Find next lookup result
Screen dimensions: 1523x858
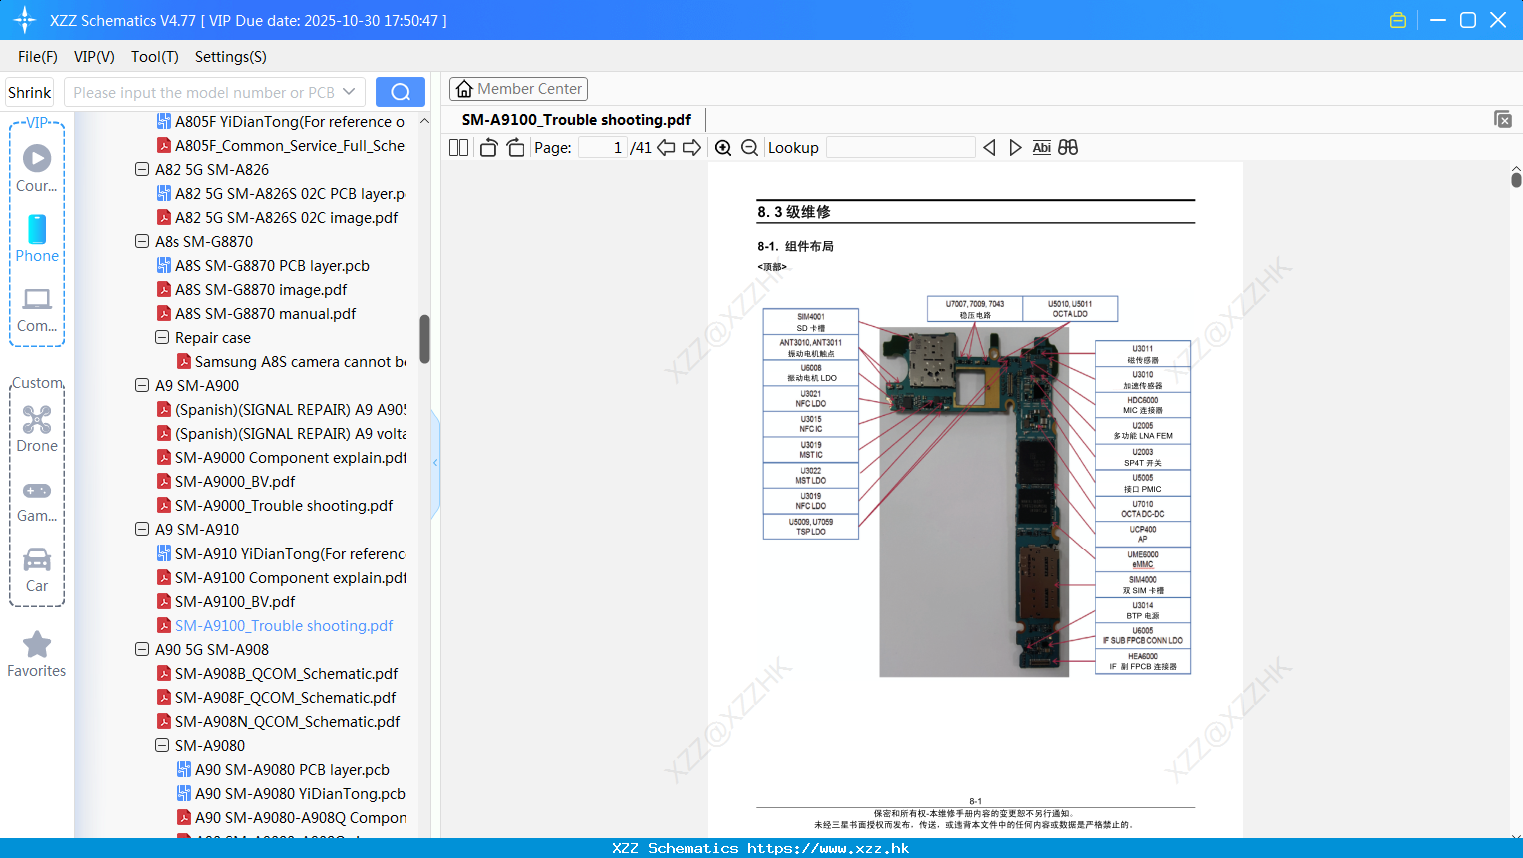click(x=1015, y=147)
